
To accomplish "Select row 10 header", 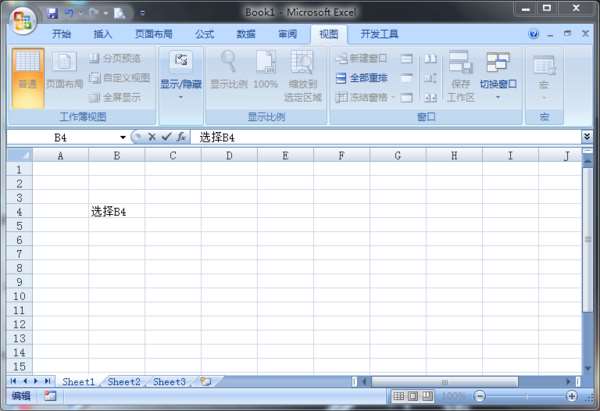I will pos(20,296).
